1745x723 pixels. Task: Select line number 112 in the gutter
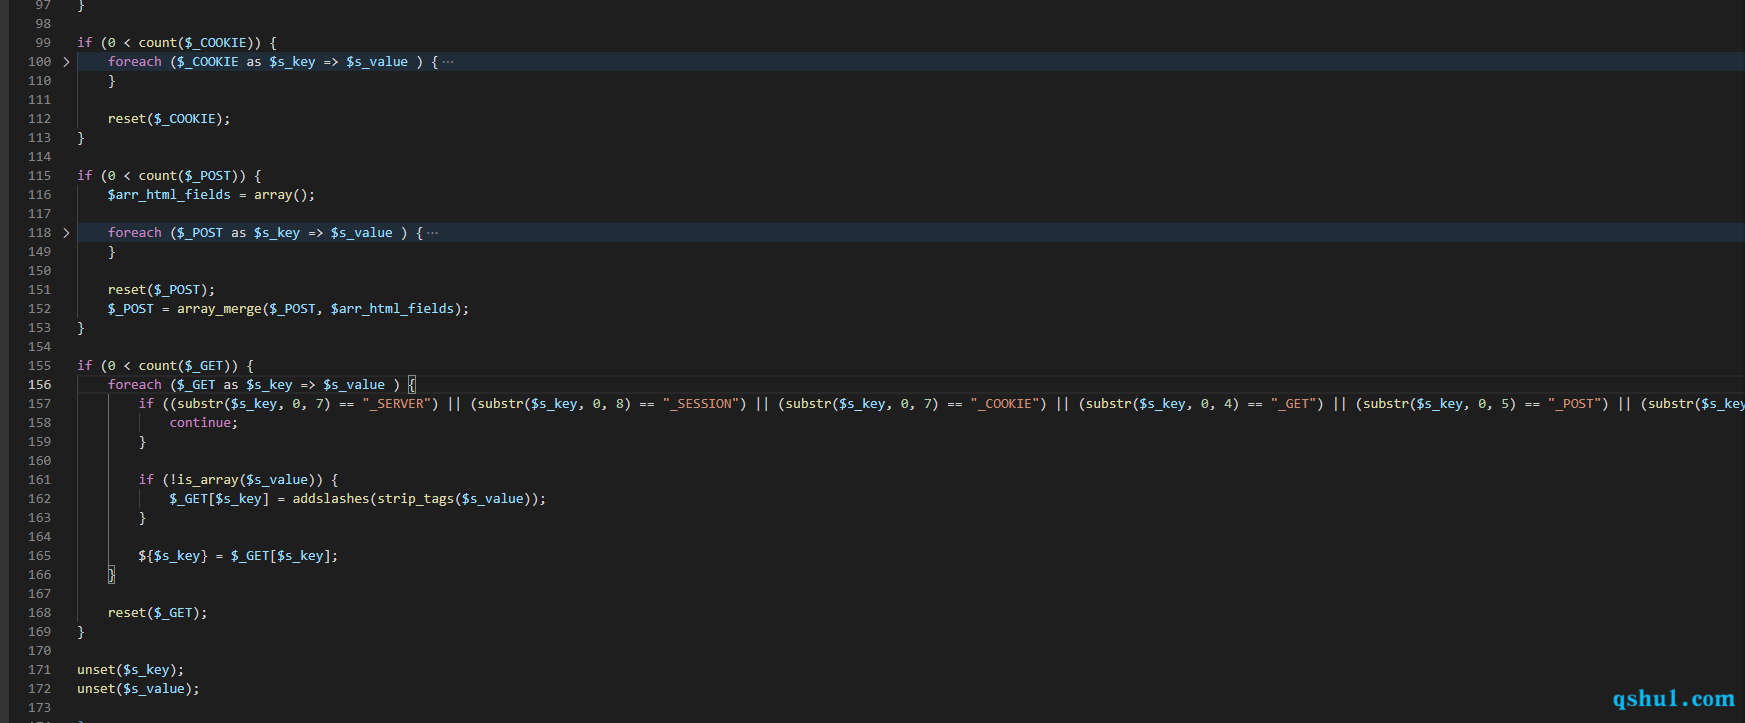click(x=40, y=119)
